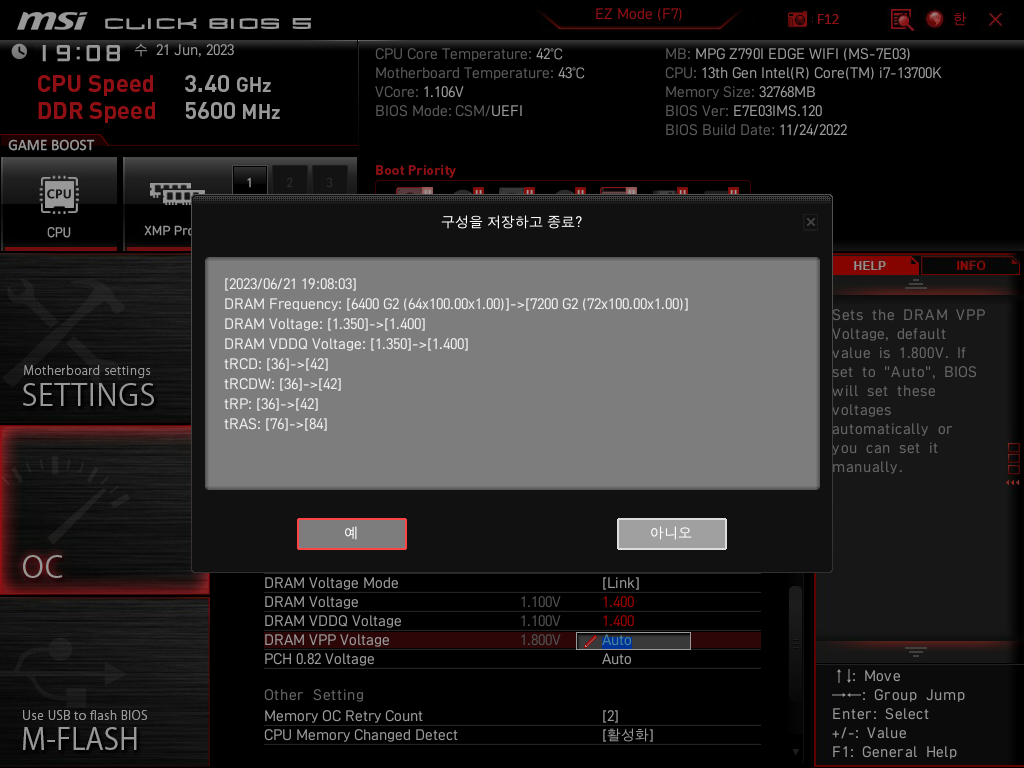Select DRAM Voltage Mode [Link] row

(512, 583)
